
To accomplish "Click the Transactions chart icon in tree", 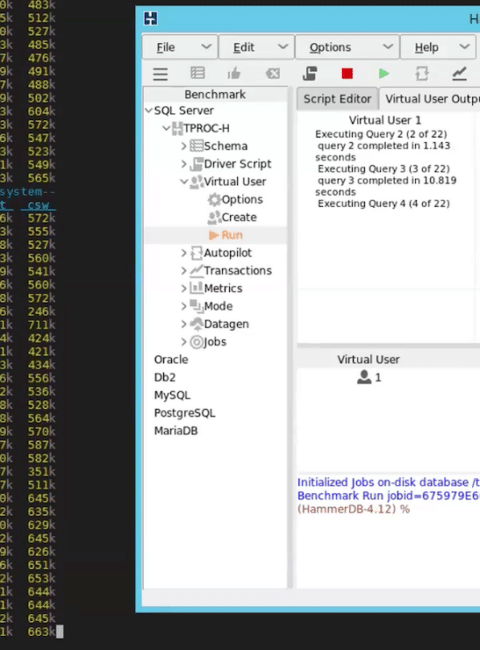I will (196, 271).
